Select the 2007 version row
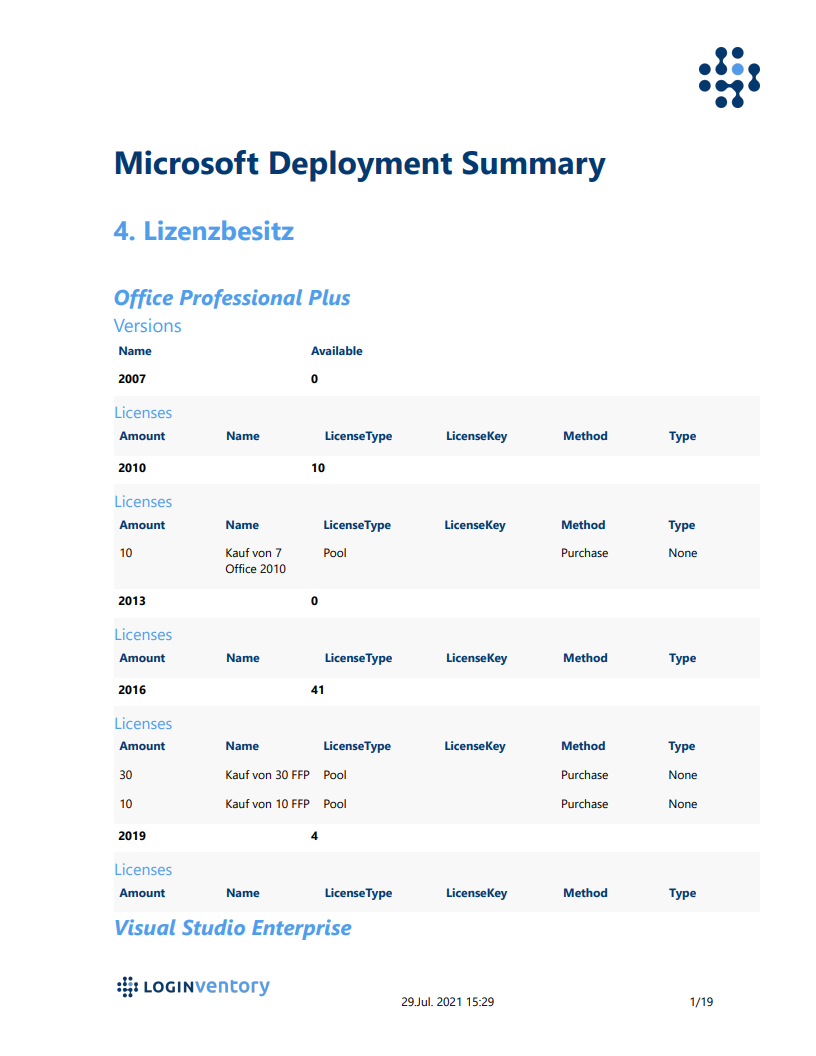816x1056 pixels. (436, 379)
